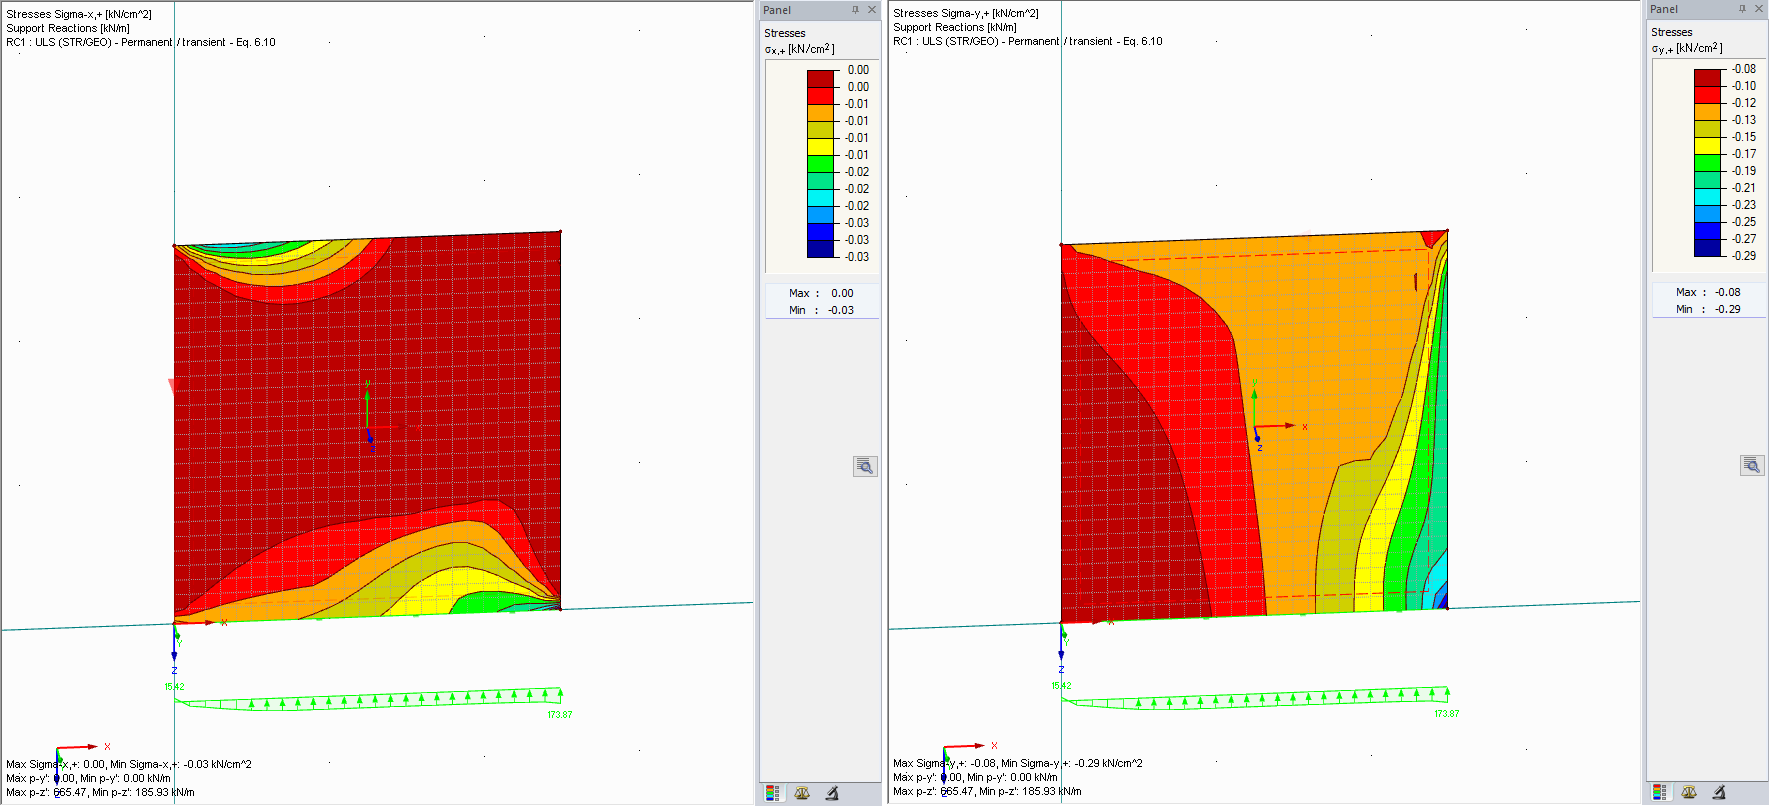Click the -0.27 legend value
This screenshot has height=806, width=1769.
(x=1744, y=239)
